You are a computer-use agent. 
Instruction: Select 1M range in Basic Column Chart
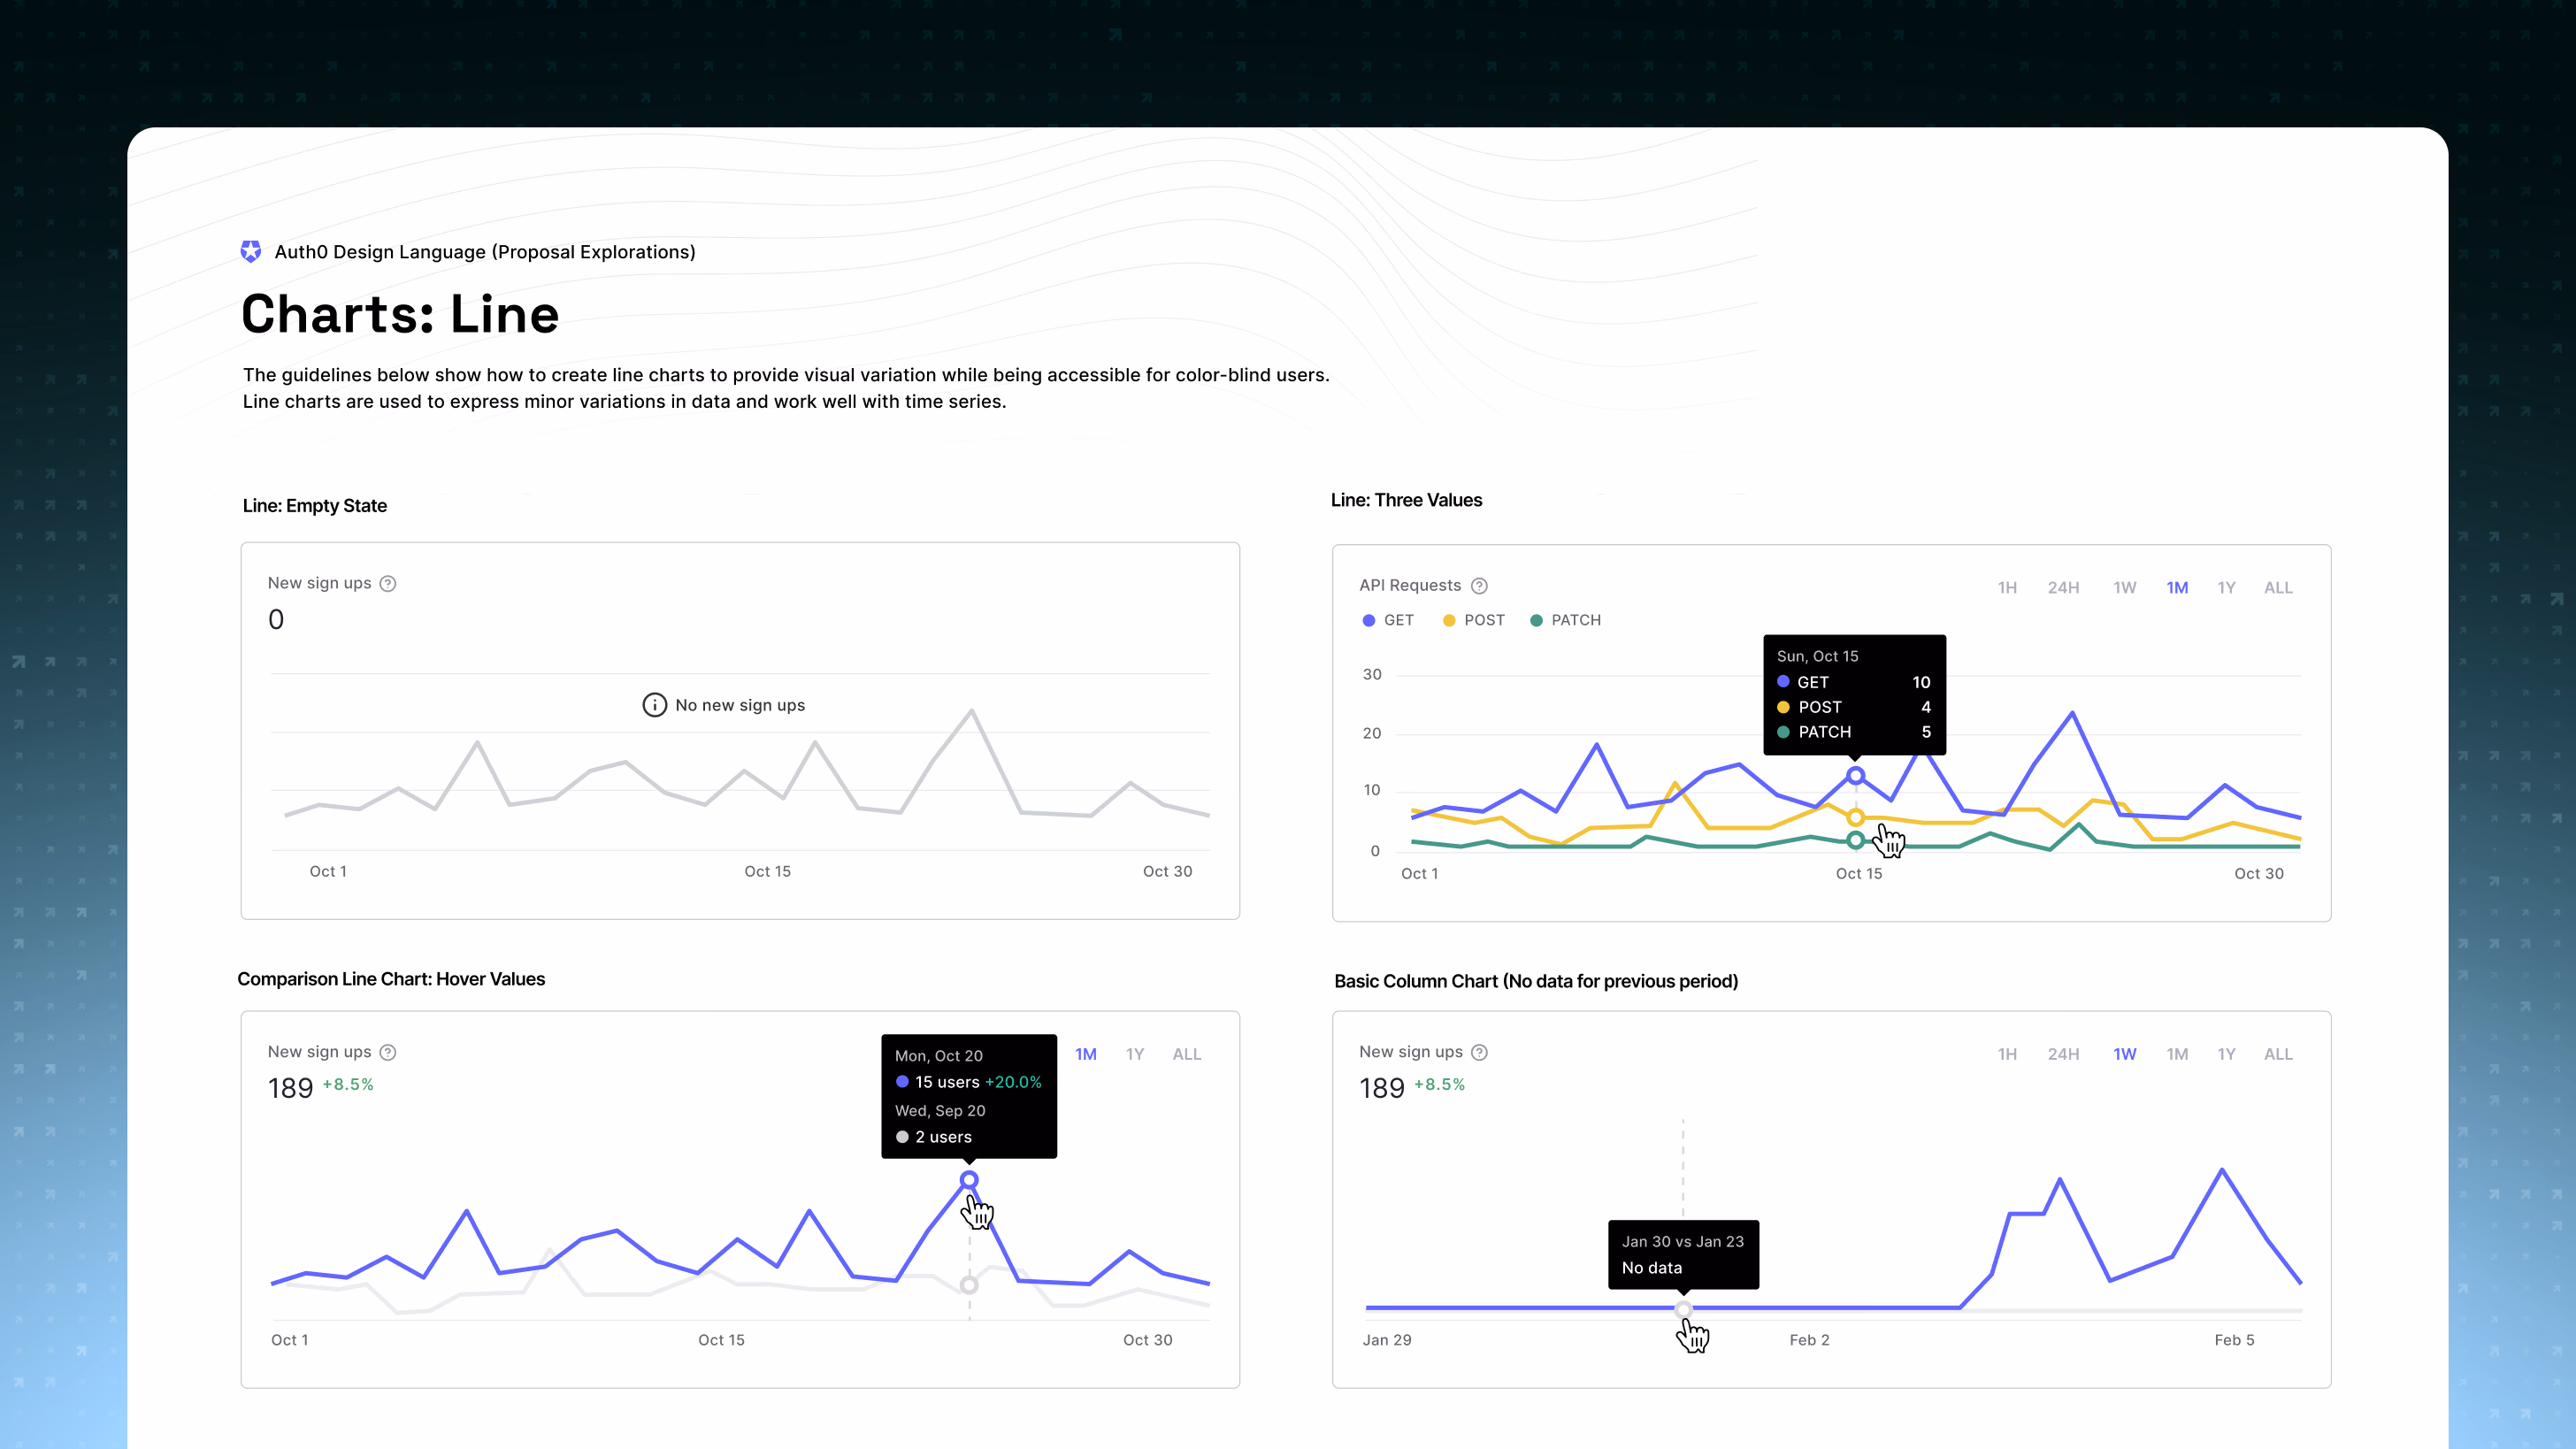click(x=2177, y=1054)
